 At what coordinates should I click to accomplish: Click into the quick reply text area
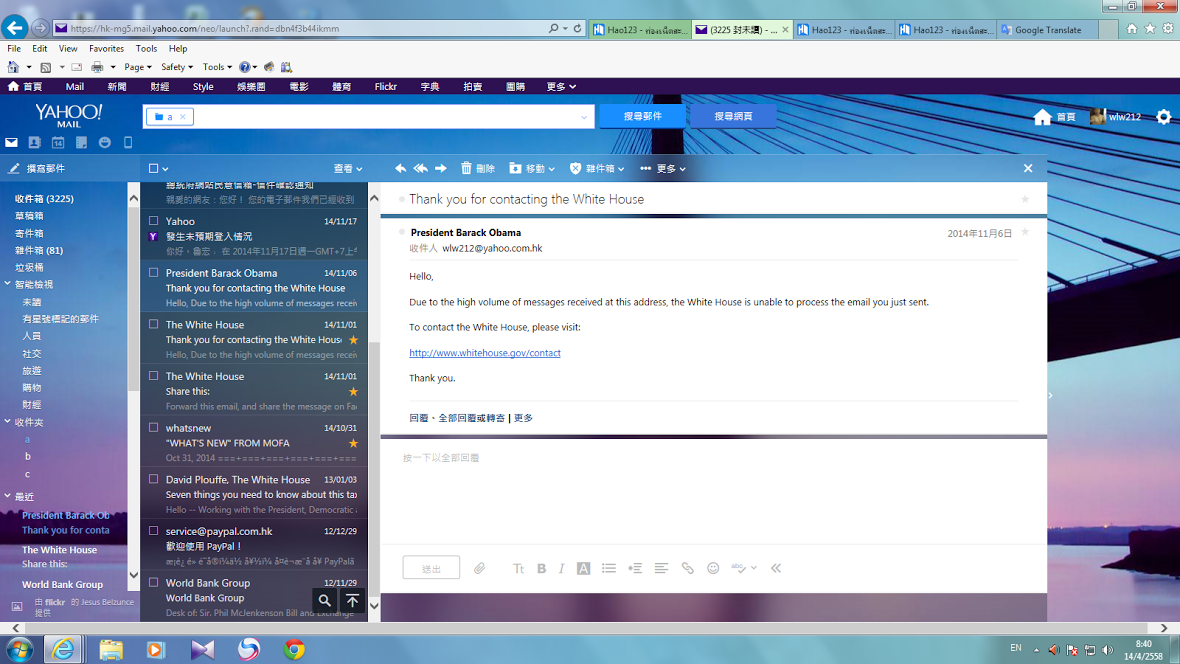point(713,489)
